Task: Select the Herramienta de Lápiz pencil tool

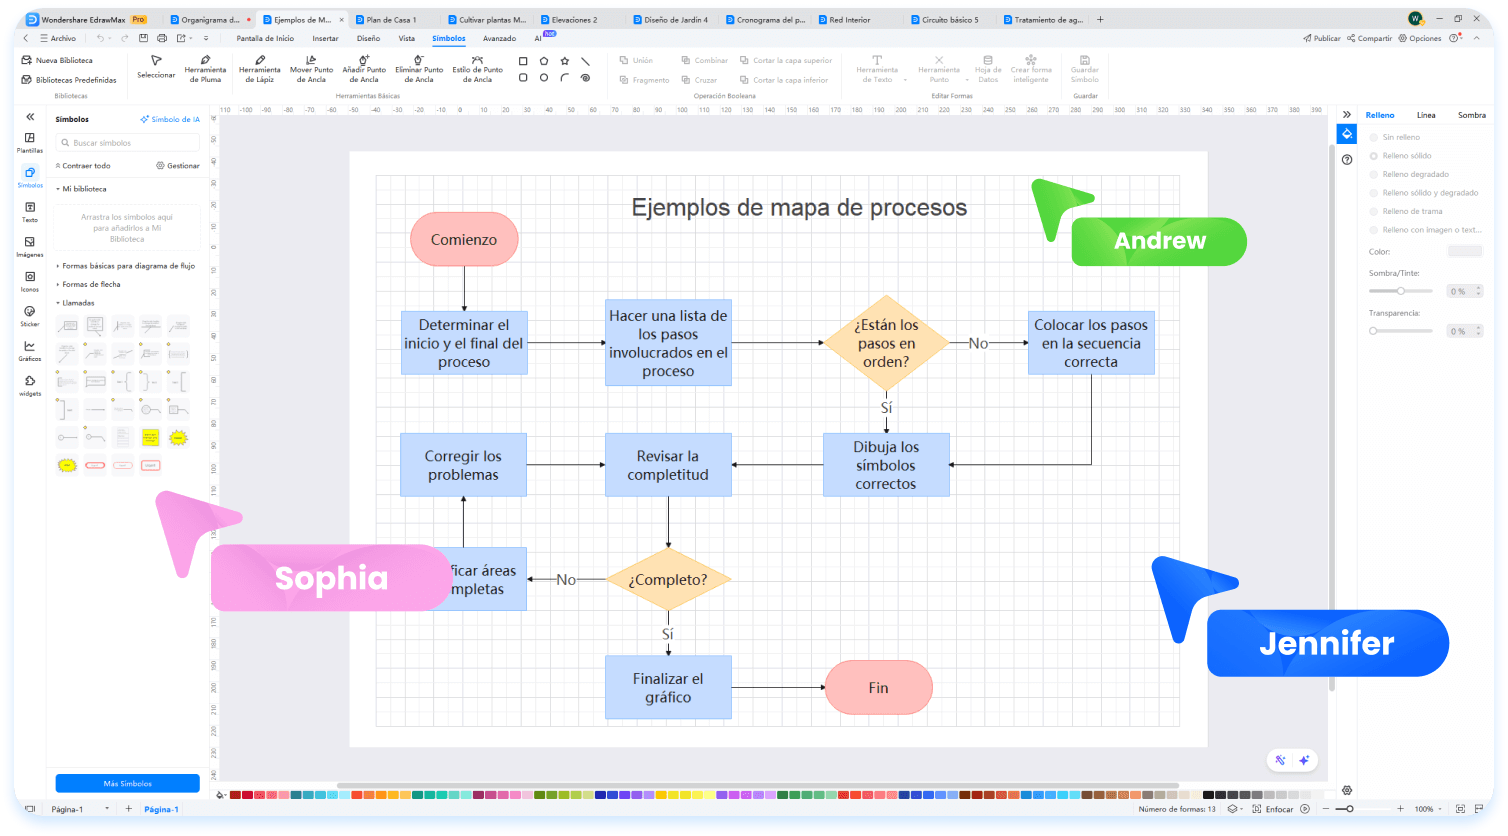Action: (x=259, y=68)
